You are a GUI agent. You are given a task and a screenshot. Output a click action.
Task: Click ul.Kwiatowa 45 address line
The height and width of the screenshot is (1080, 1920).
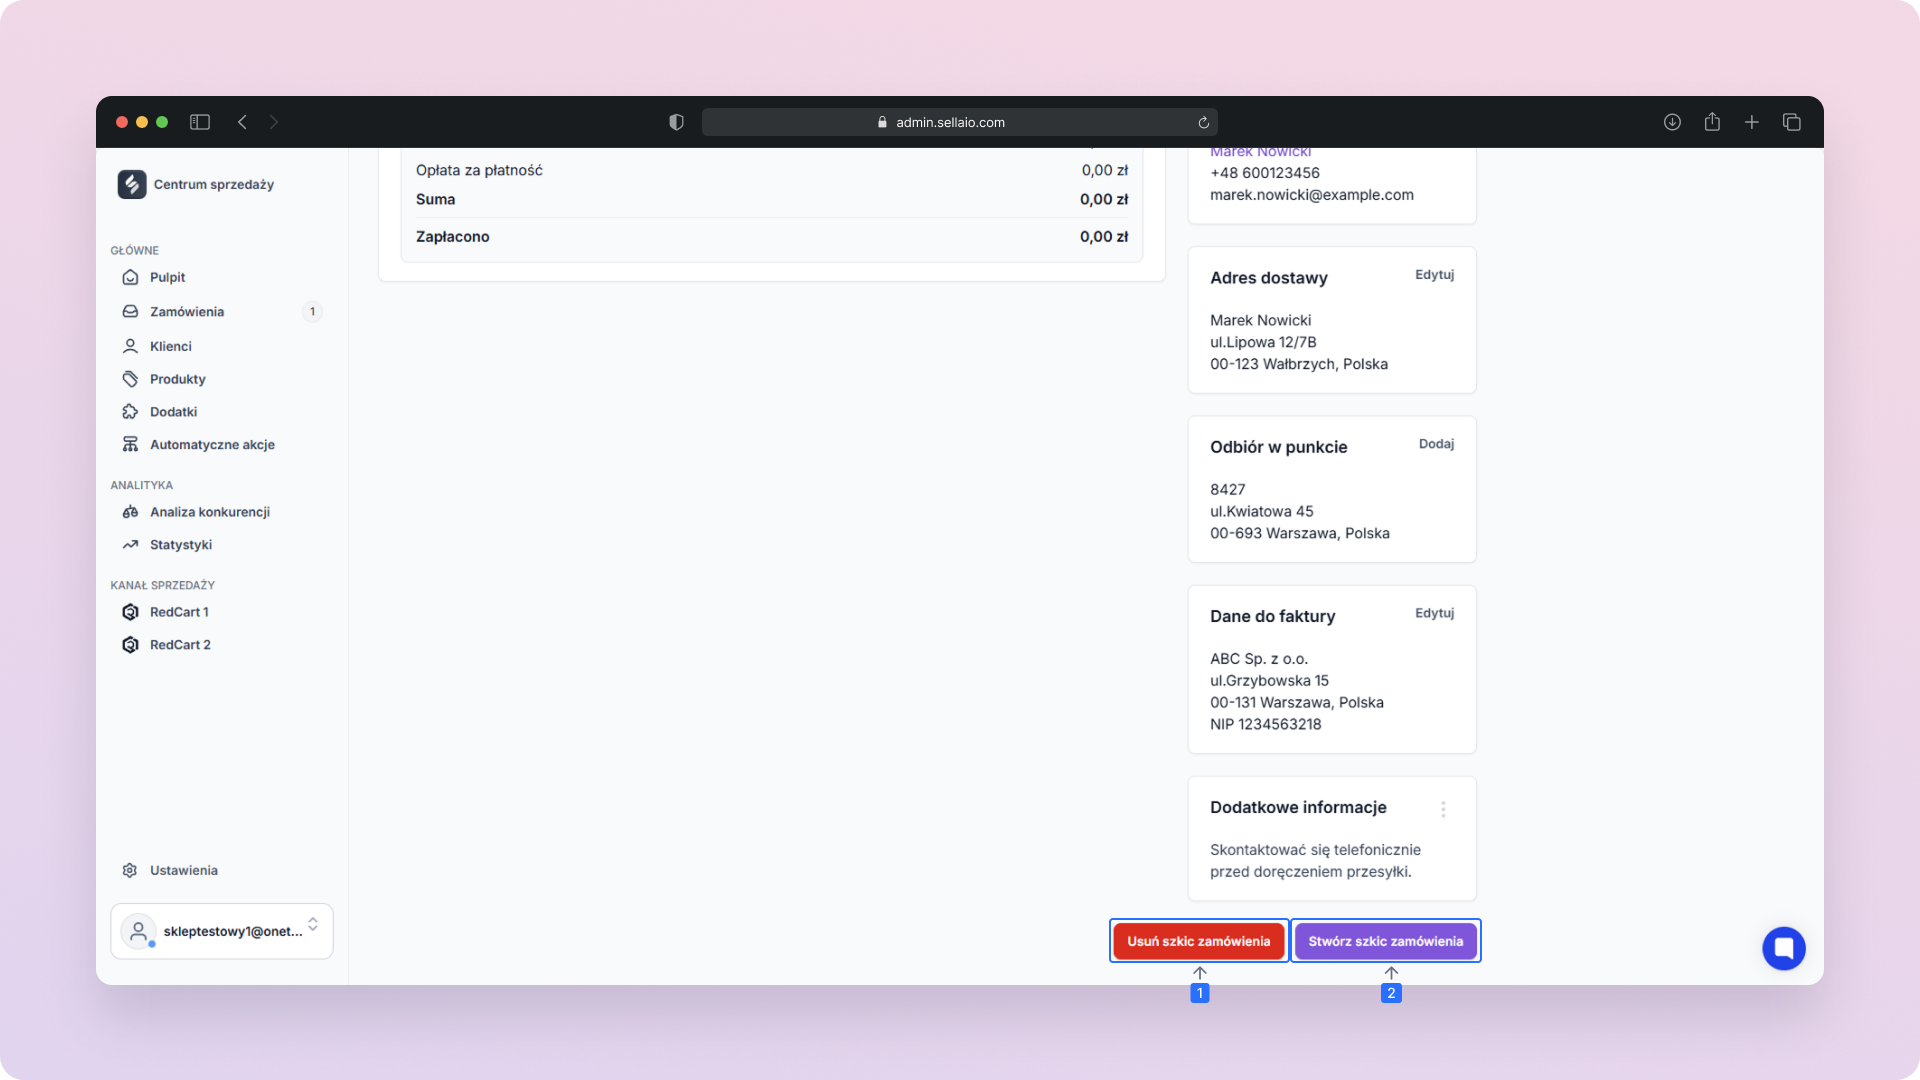[x=1261, y=511]
